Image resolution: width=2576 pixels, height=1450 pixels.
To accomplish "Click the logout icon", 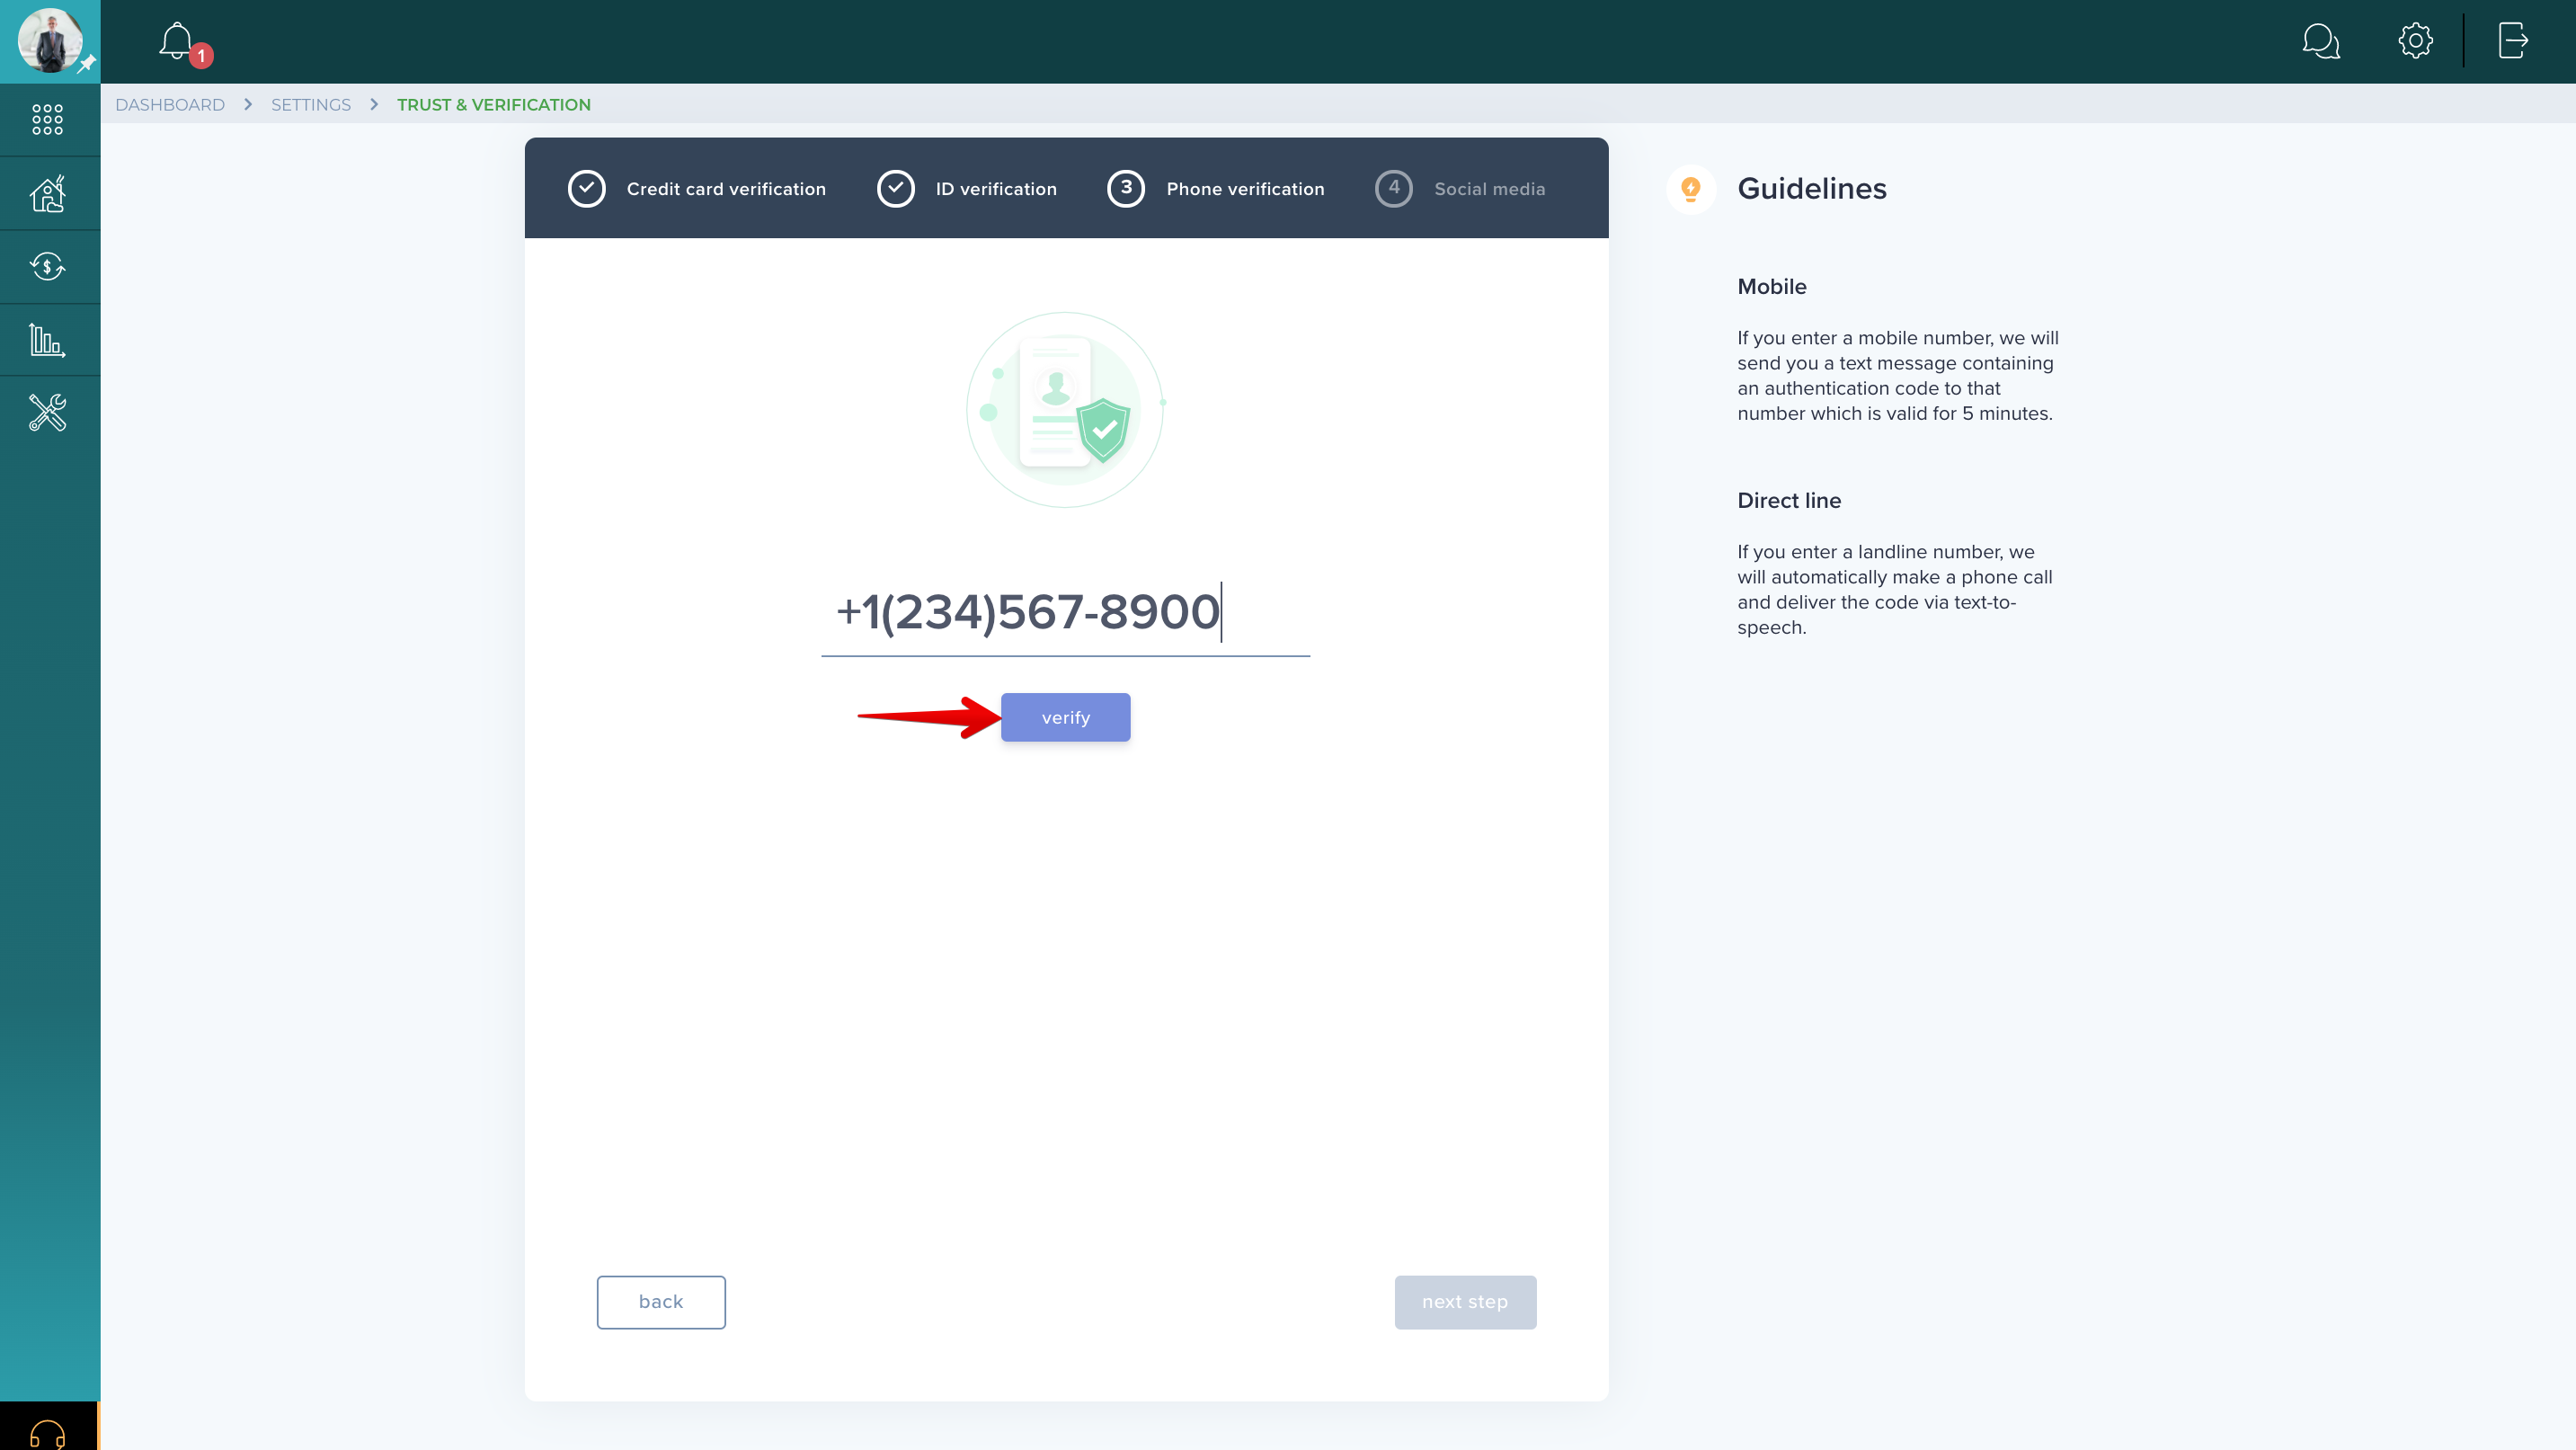I will point(2513,41).
